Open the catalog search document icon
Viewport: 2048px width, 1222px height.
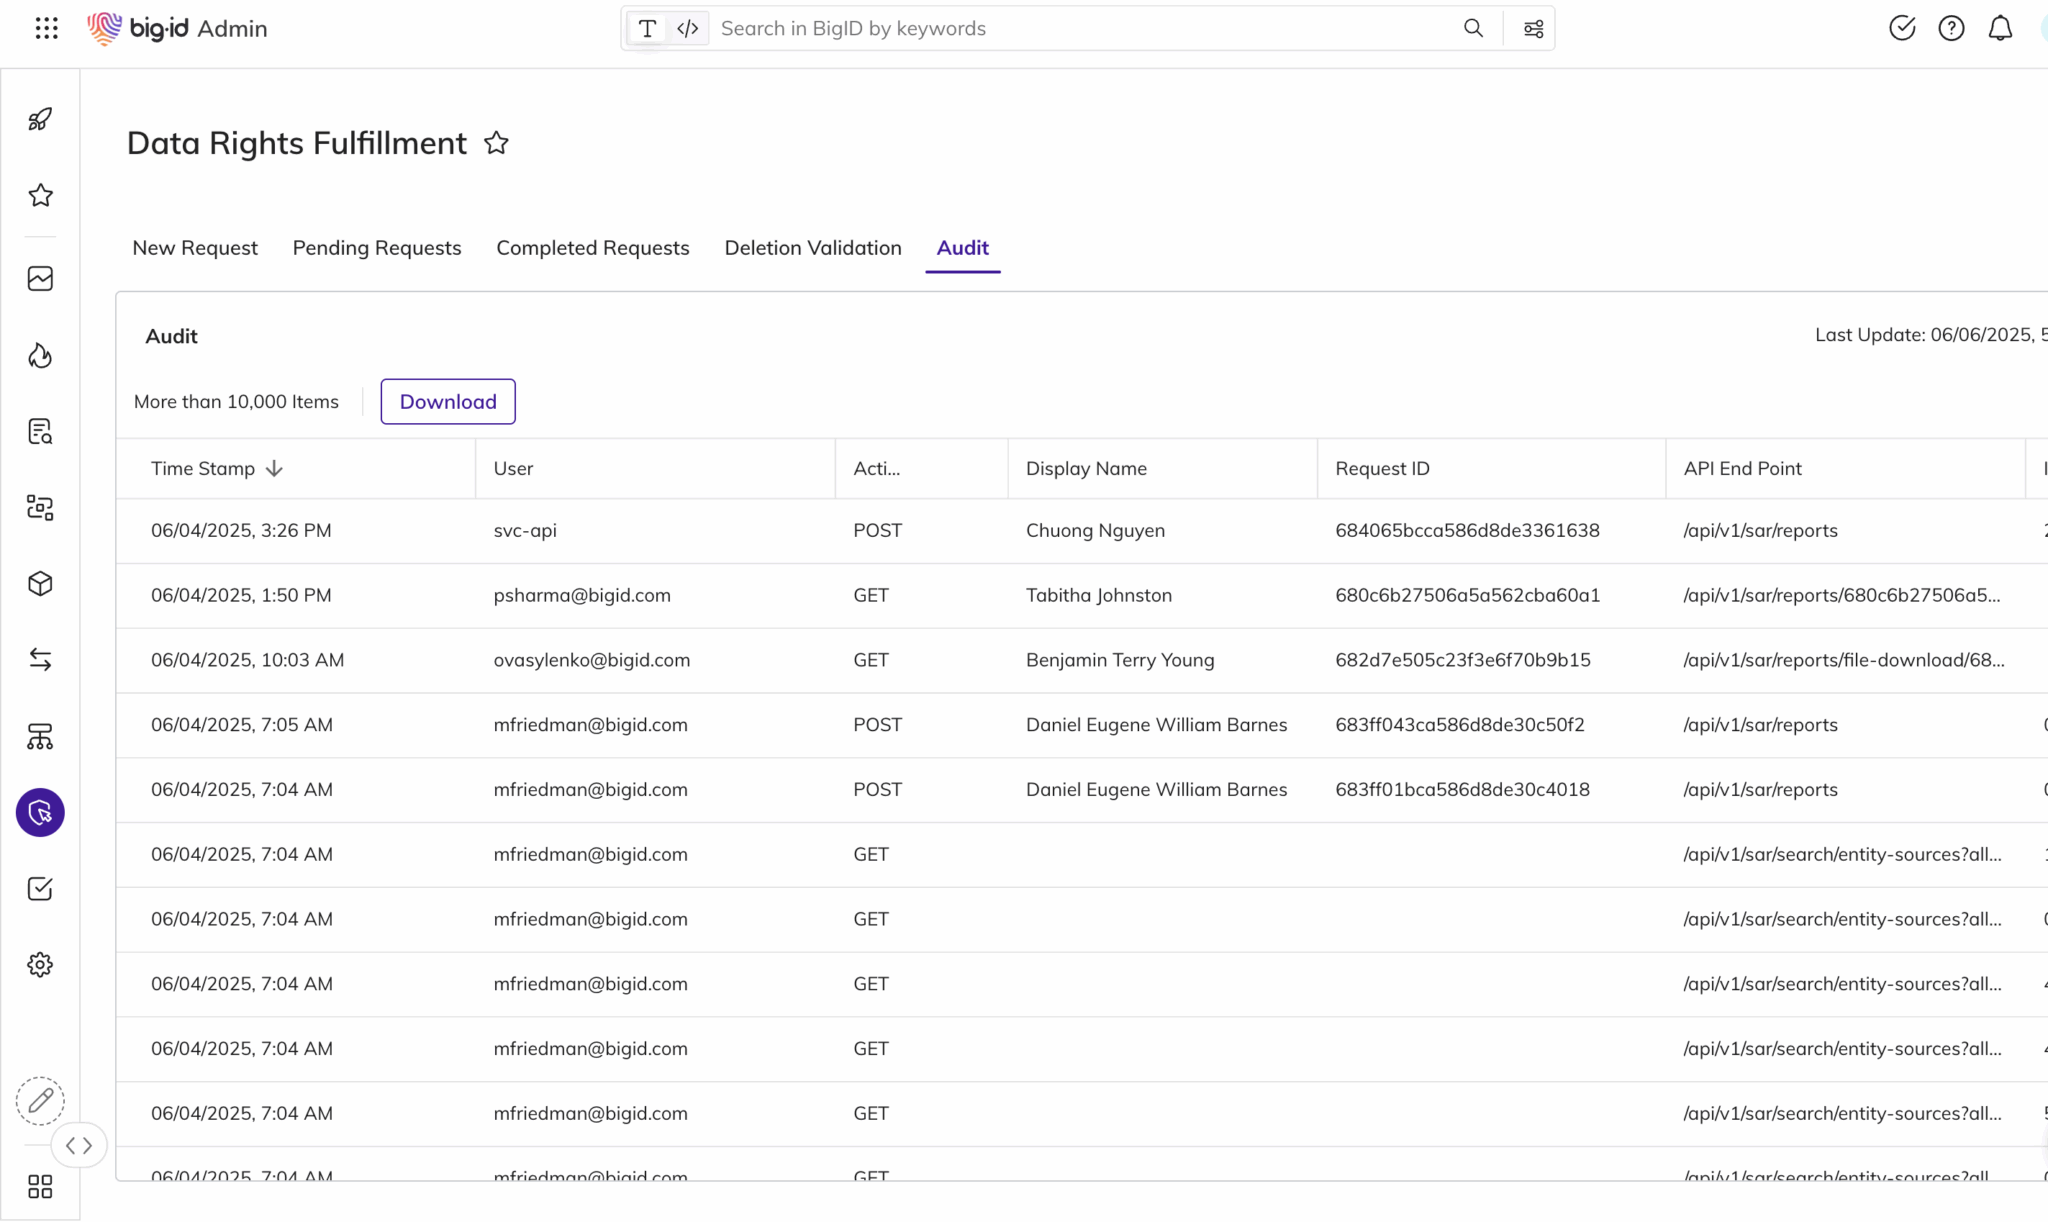coord(40,431)
